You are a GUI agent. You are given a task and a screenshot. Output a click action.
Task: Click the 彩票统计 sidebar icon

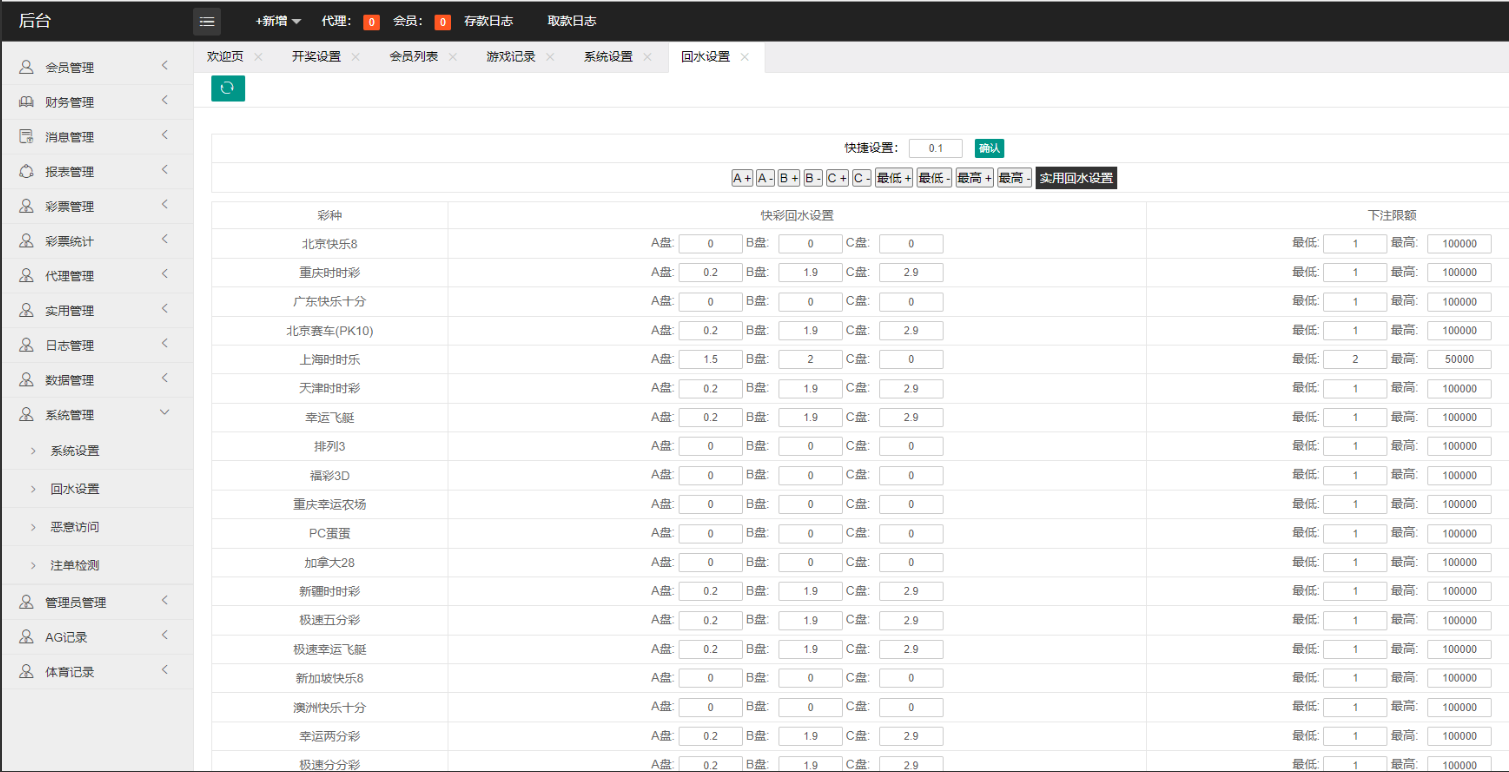click(26, 241)
